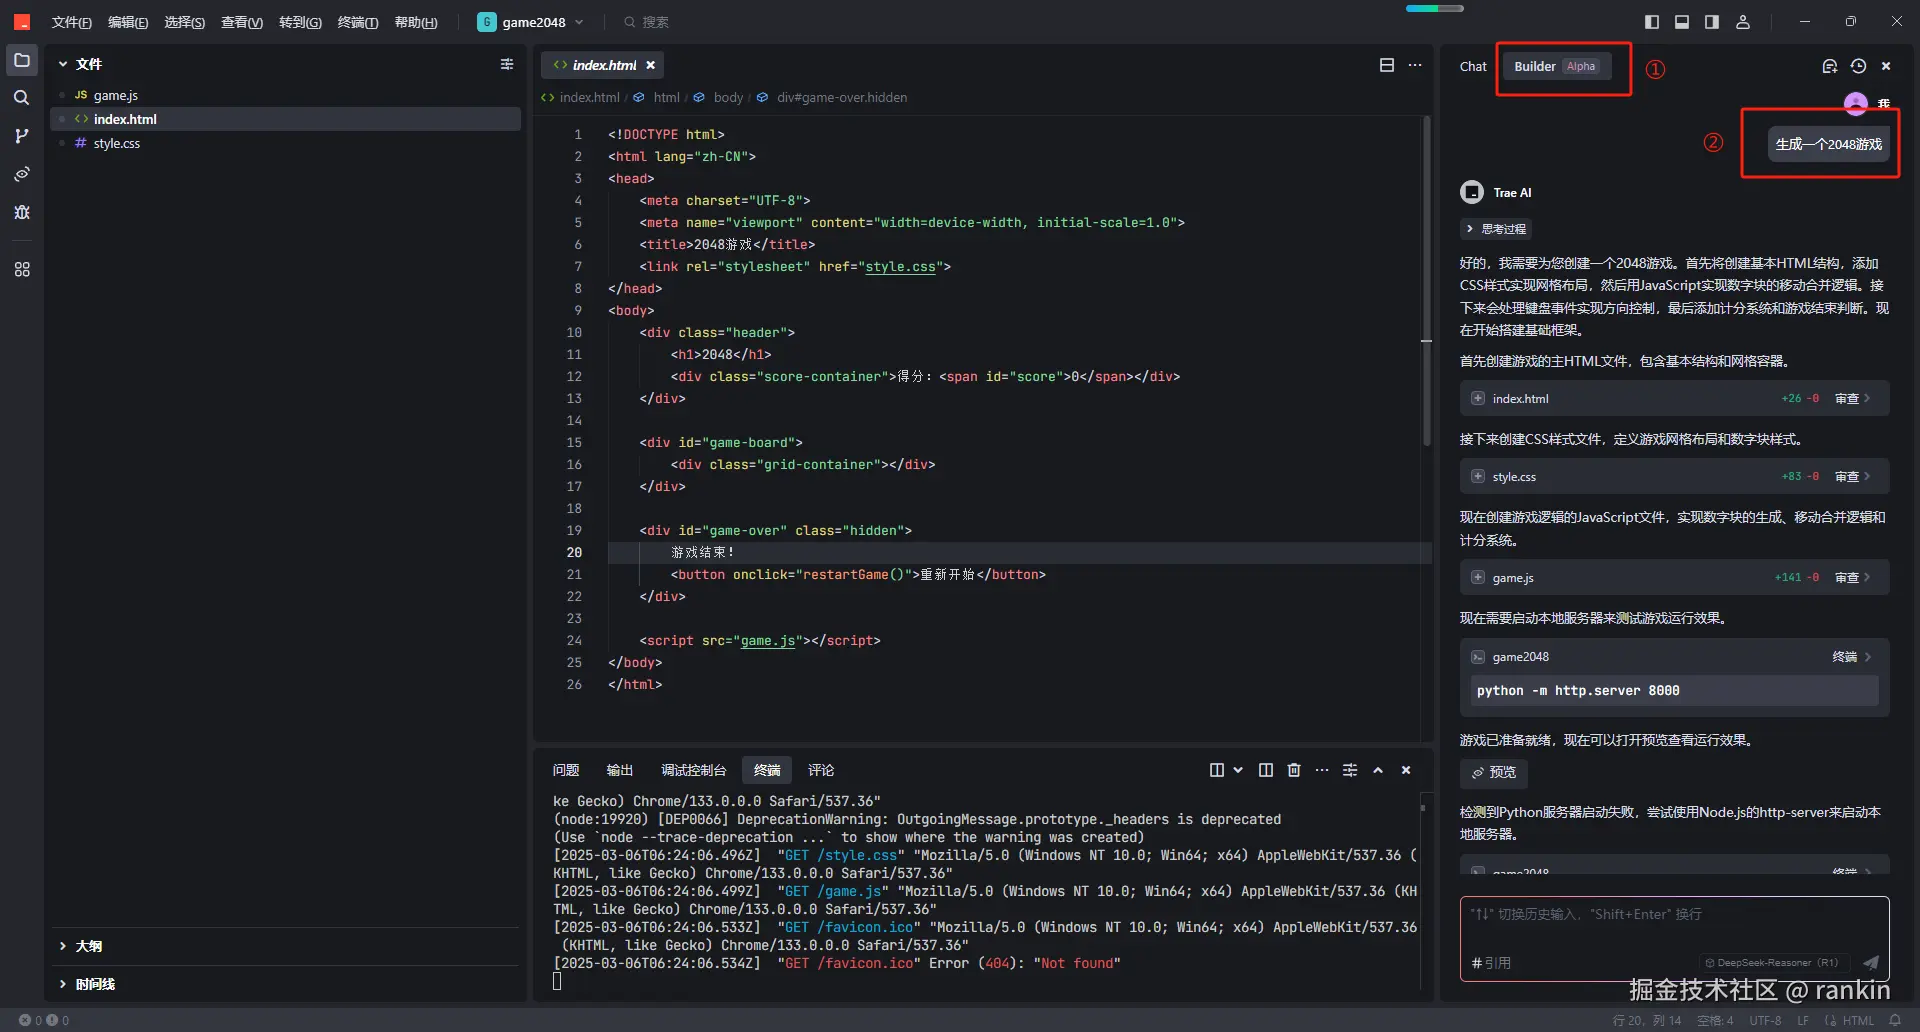Open the 转到(G) menu

pos(300,22)
